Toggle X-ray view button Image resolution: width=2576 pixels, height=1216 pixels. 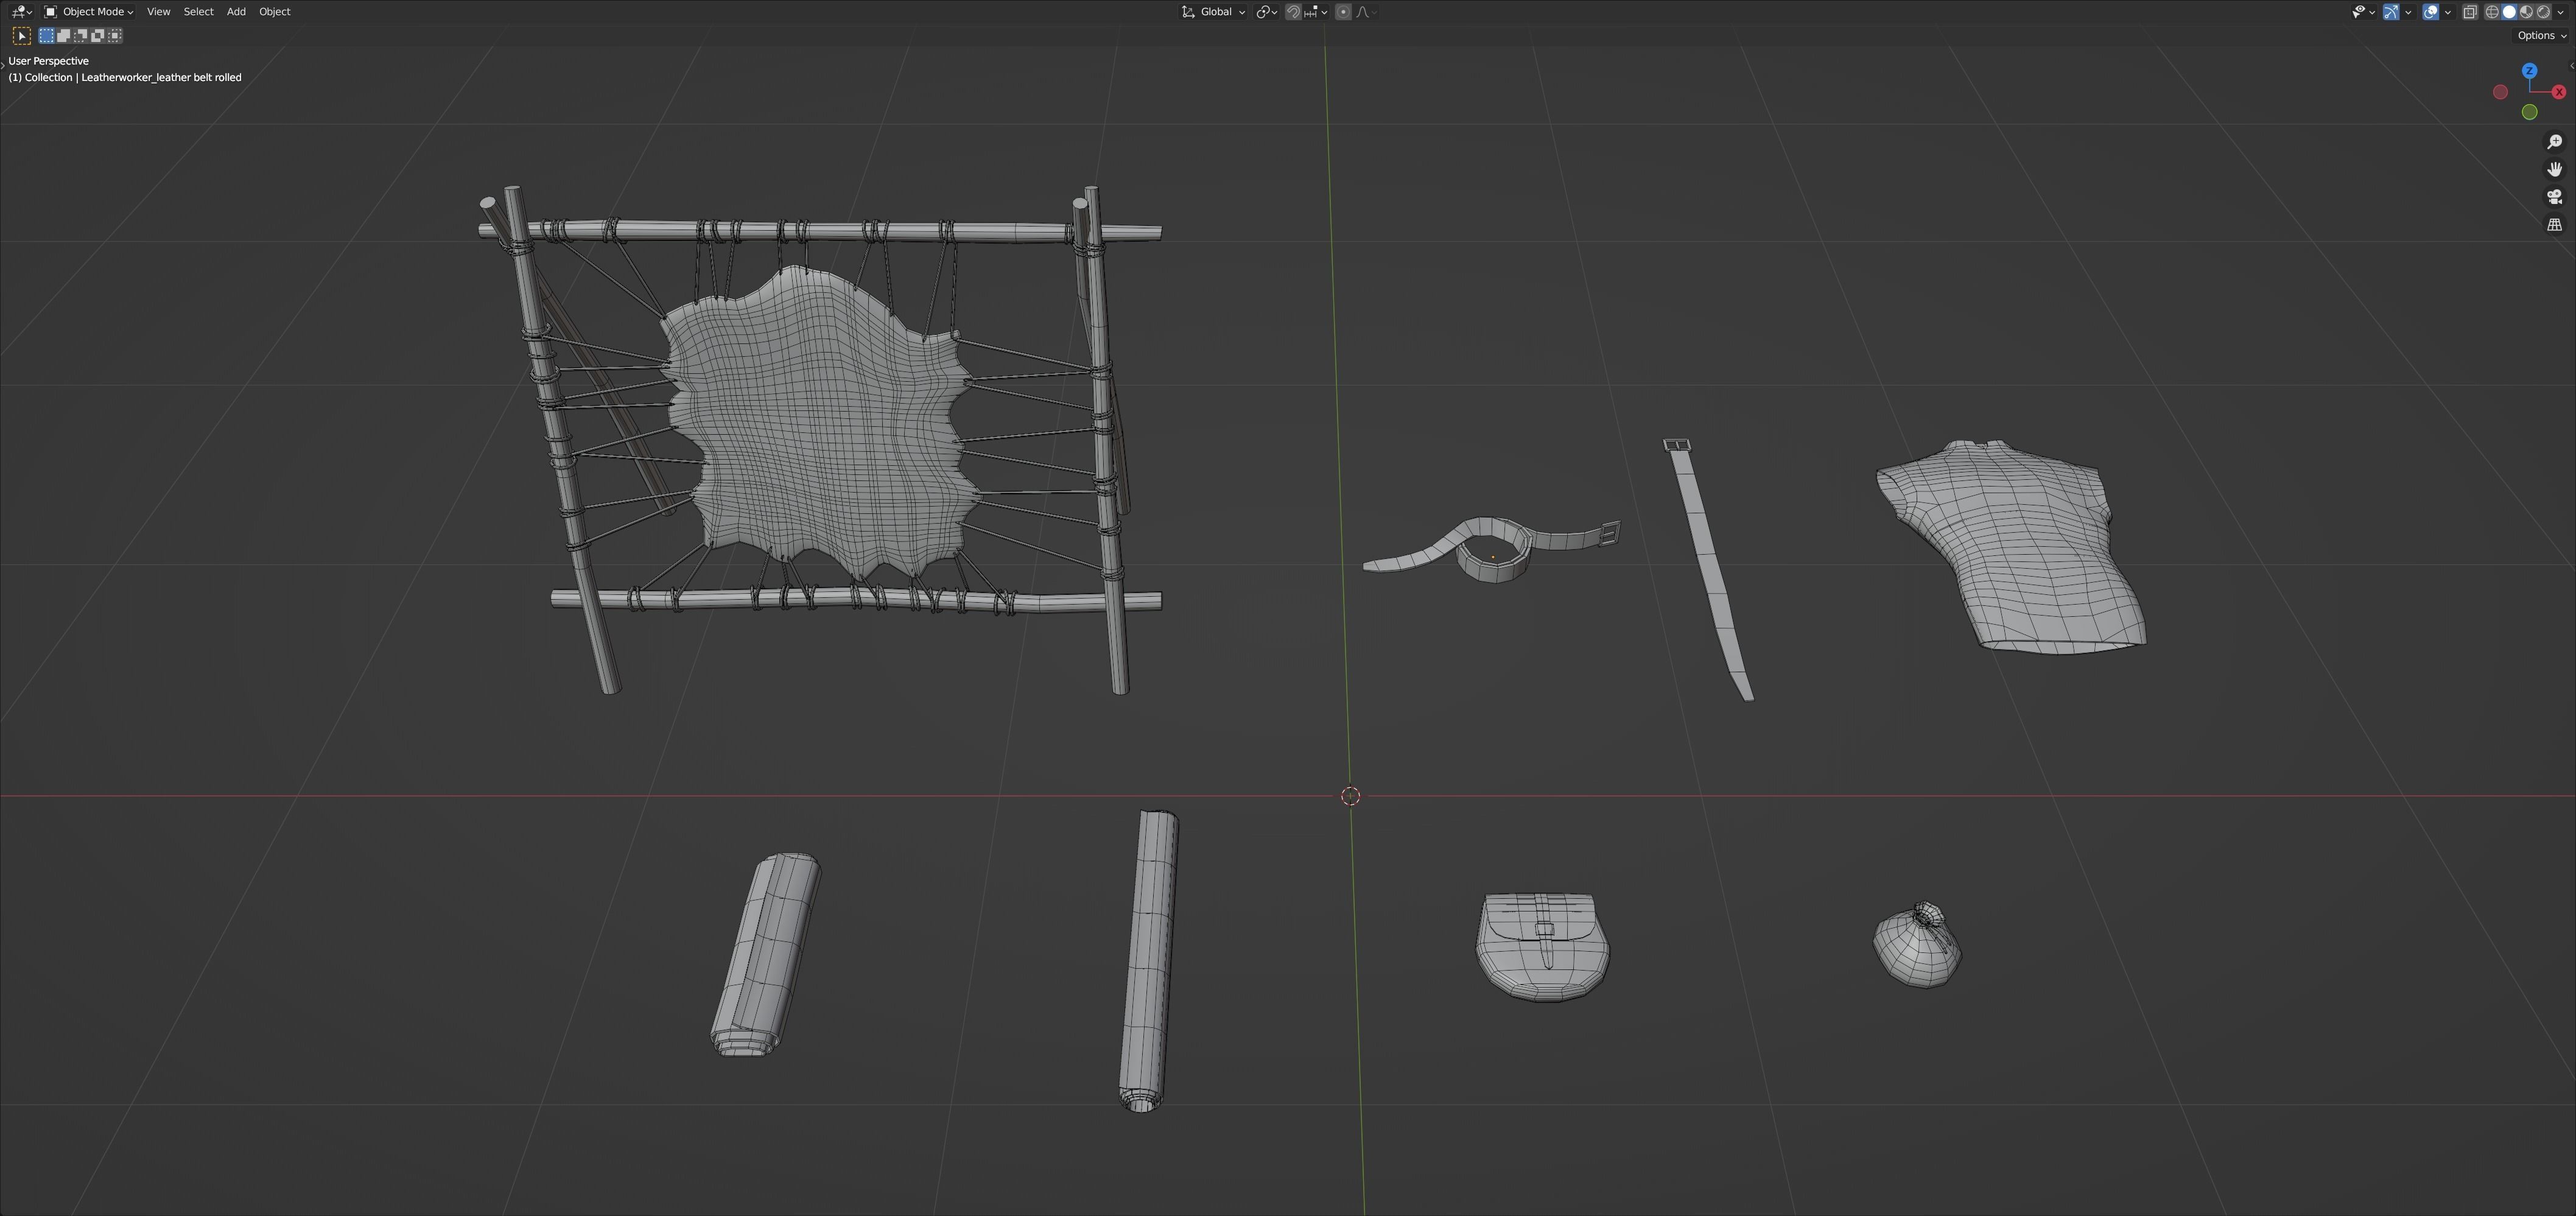(x=2469, y=12)
